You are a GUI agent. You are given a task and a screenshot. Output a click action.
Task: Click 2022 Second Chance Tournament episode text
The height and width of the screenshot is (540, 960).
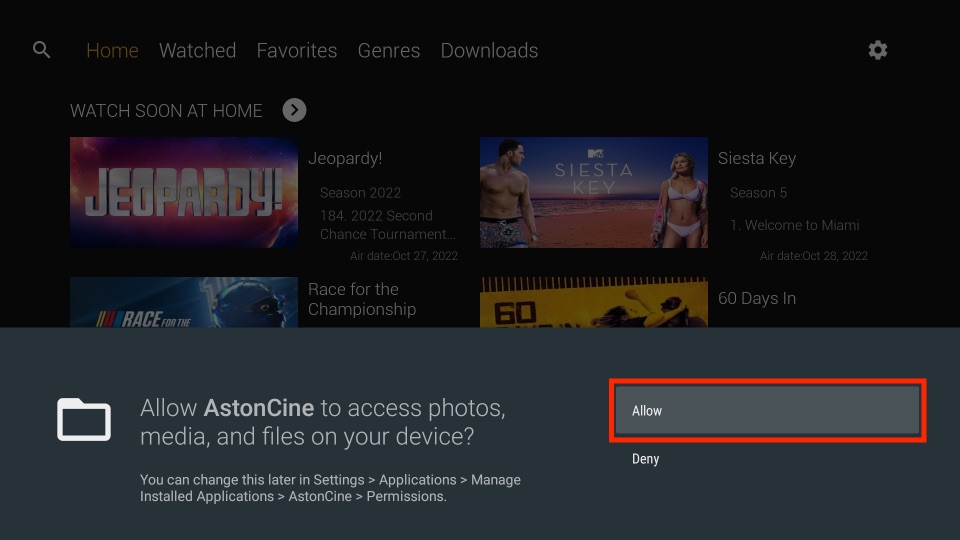coord(388,225)
